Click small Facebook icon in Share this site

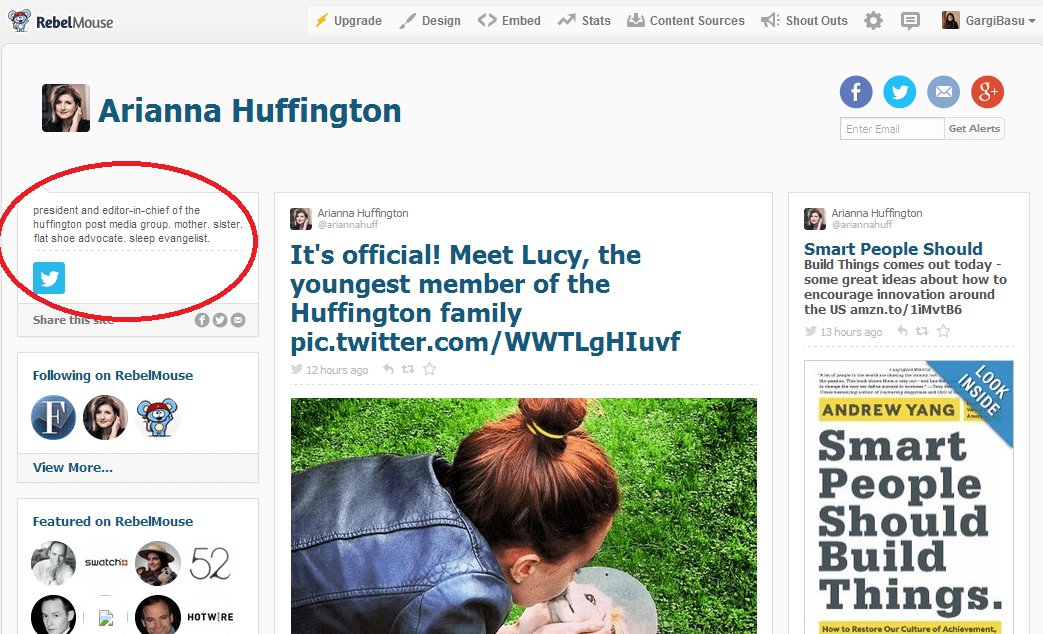(x=202, y=320)
